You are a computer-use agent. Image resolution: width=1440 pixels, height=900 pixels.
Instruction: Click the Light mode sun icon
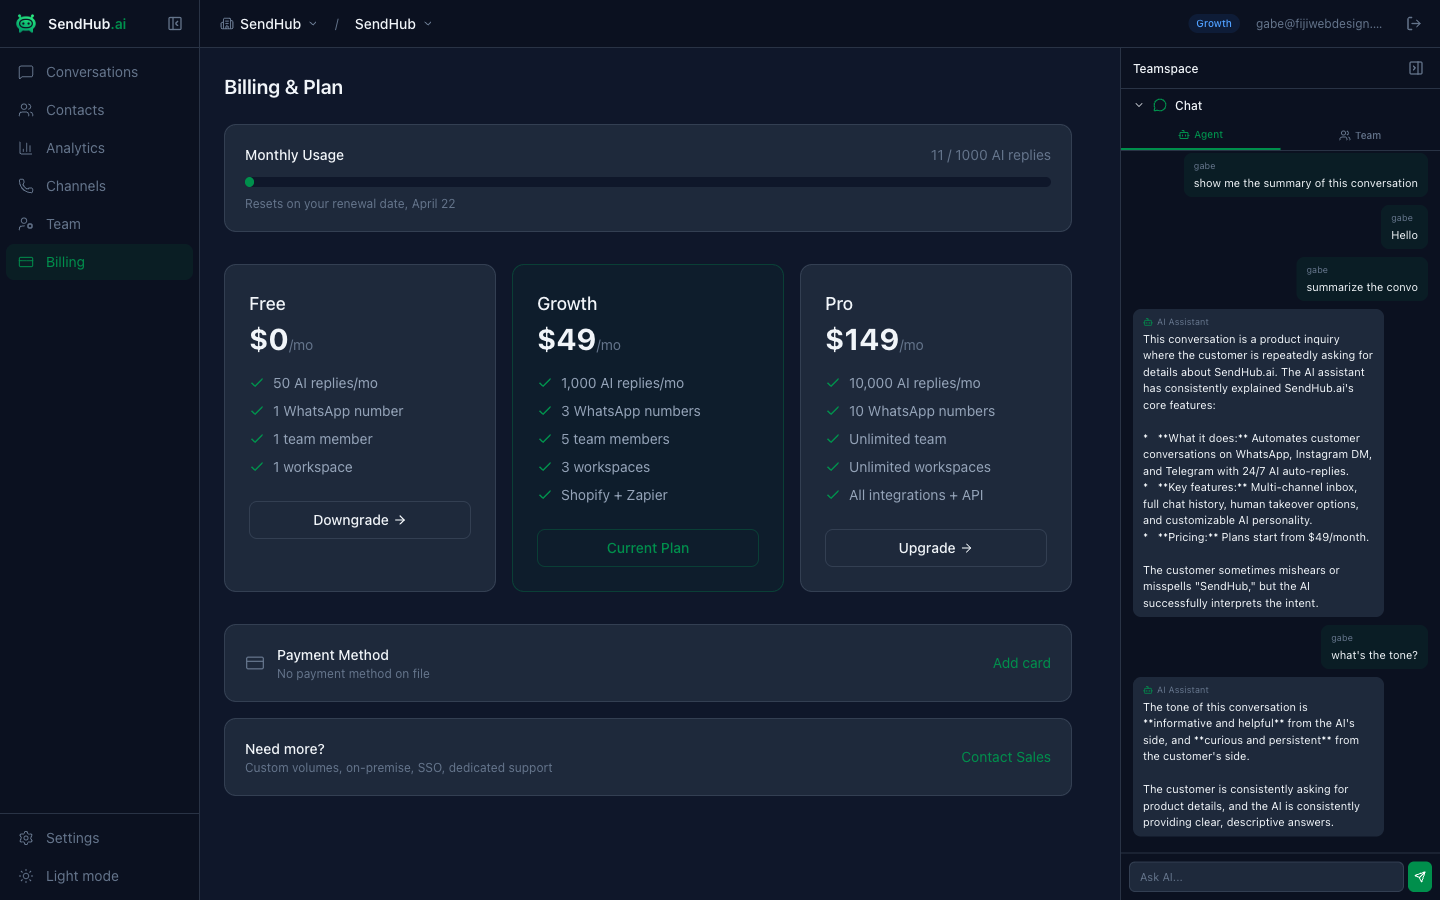point(26,876)
